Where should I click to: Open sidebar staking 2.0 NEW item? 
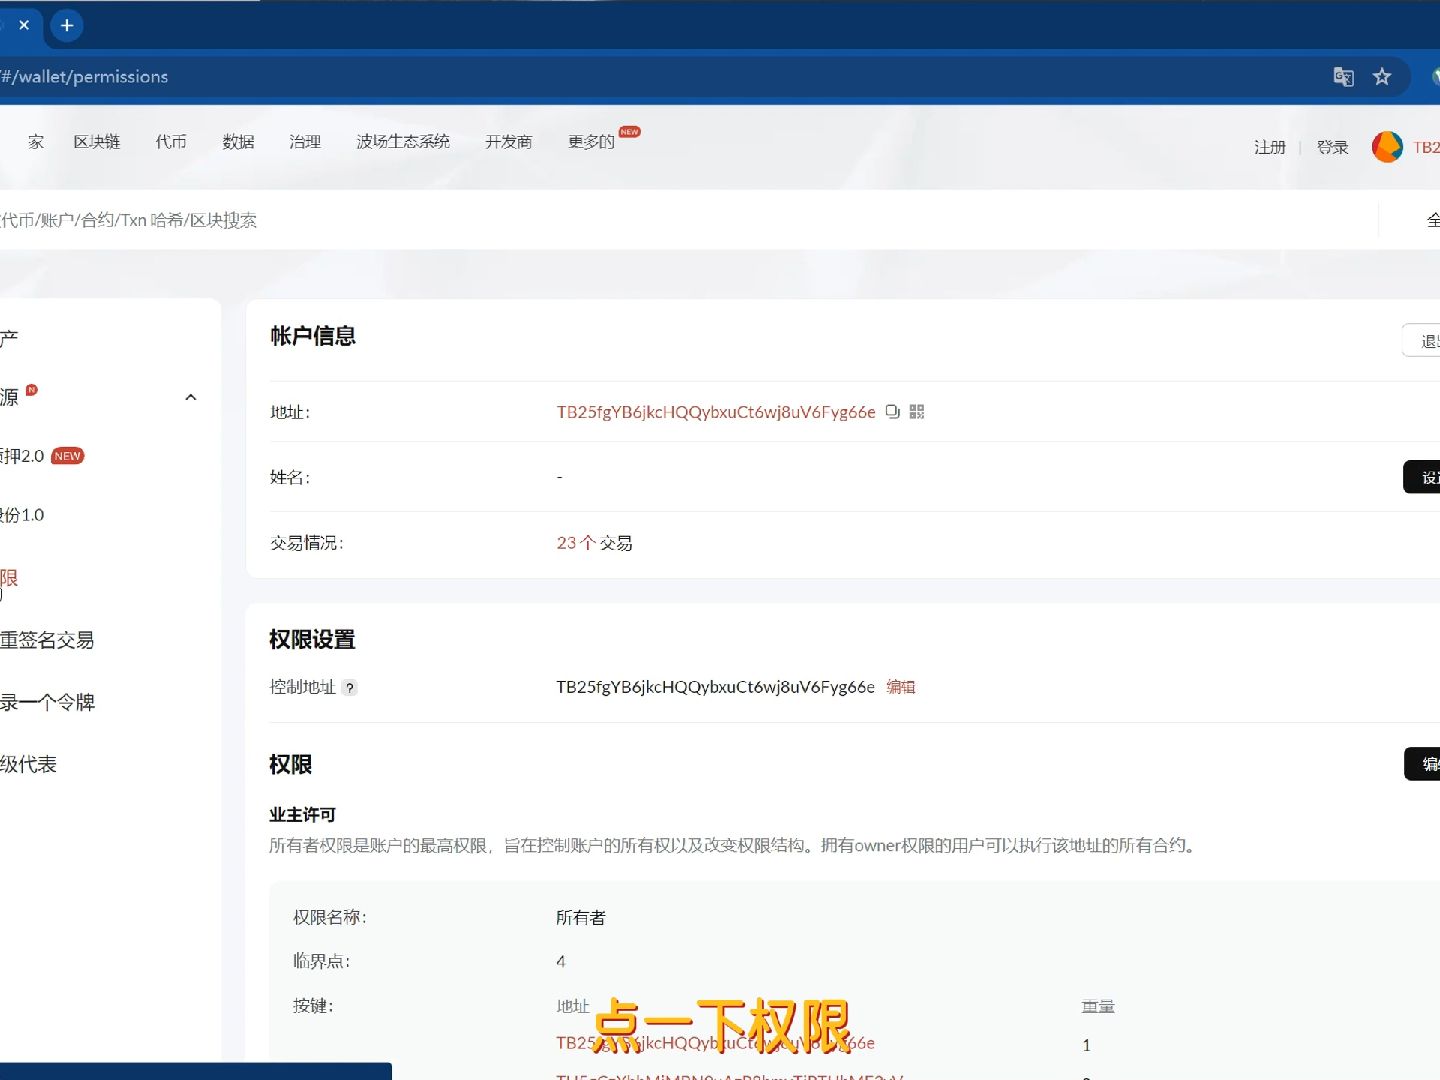pyautogui.click(x=42, y=456)
